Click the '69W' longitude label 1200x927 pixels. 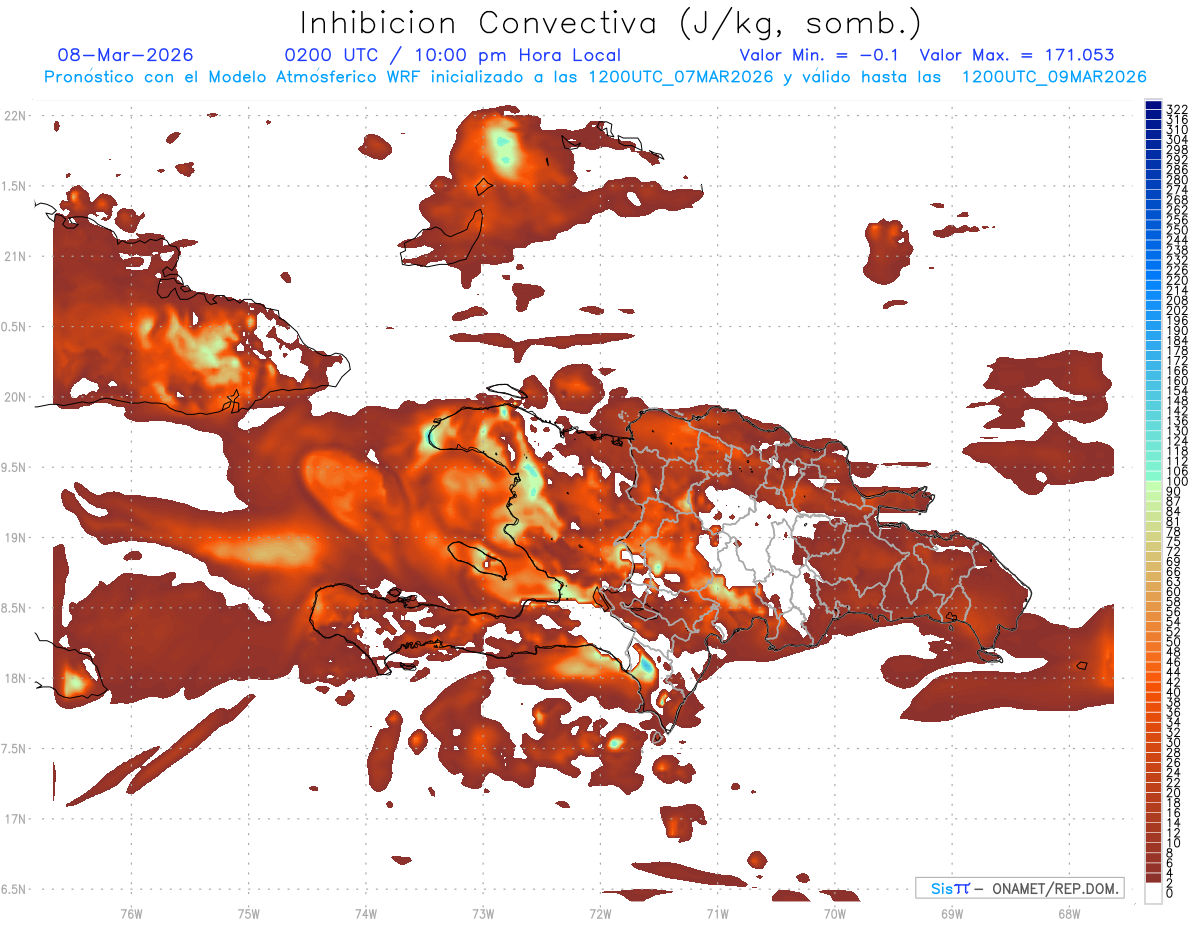[x=952, y=913]
